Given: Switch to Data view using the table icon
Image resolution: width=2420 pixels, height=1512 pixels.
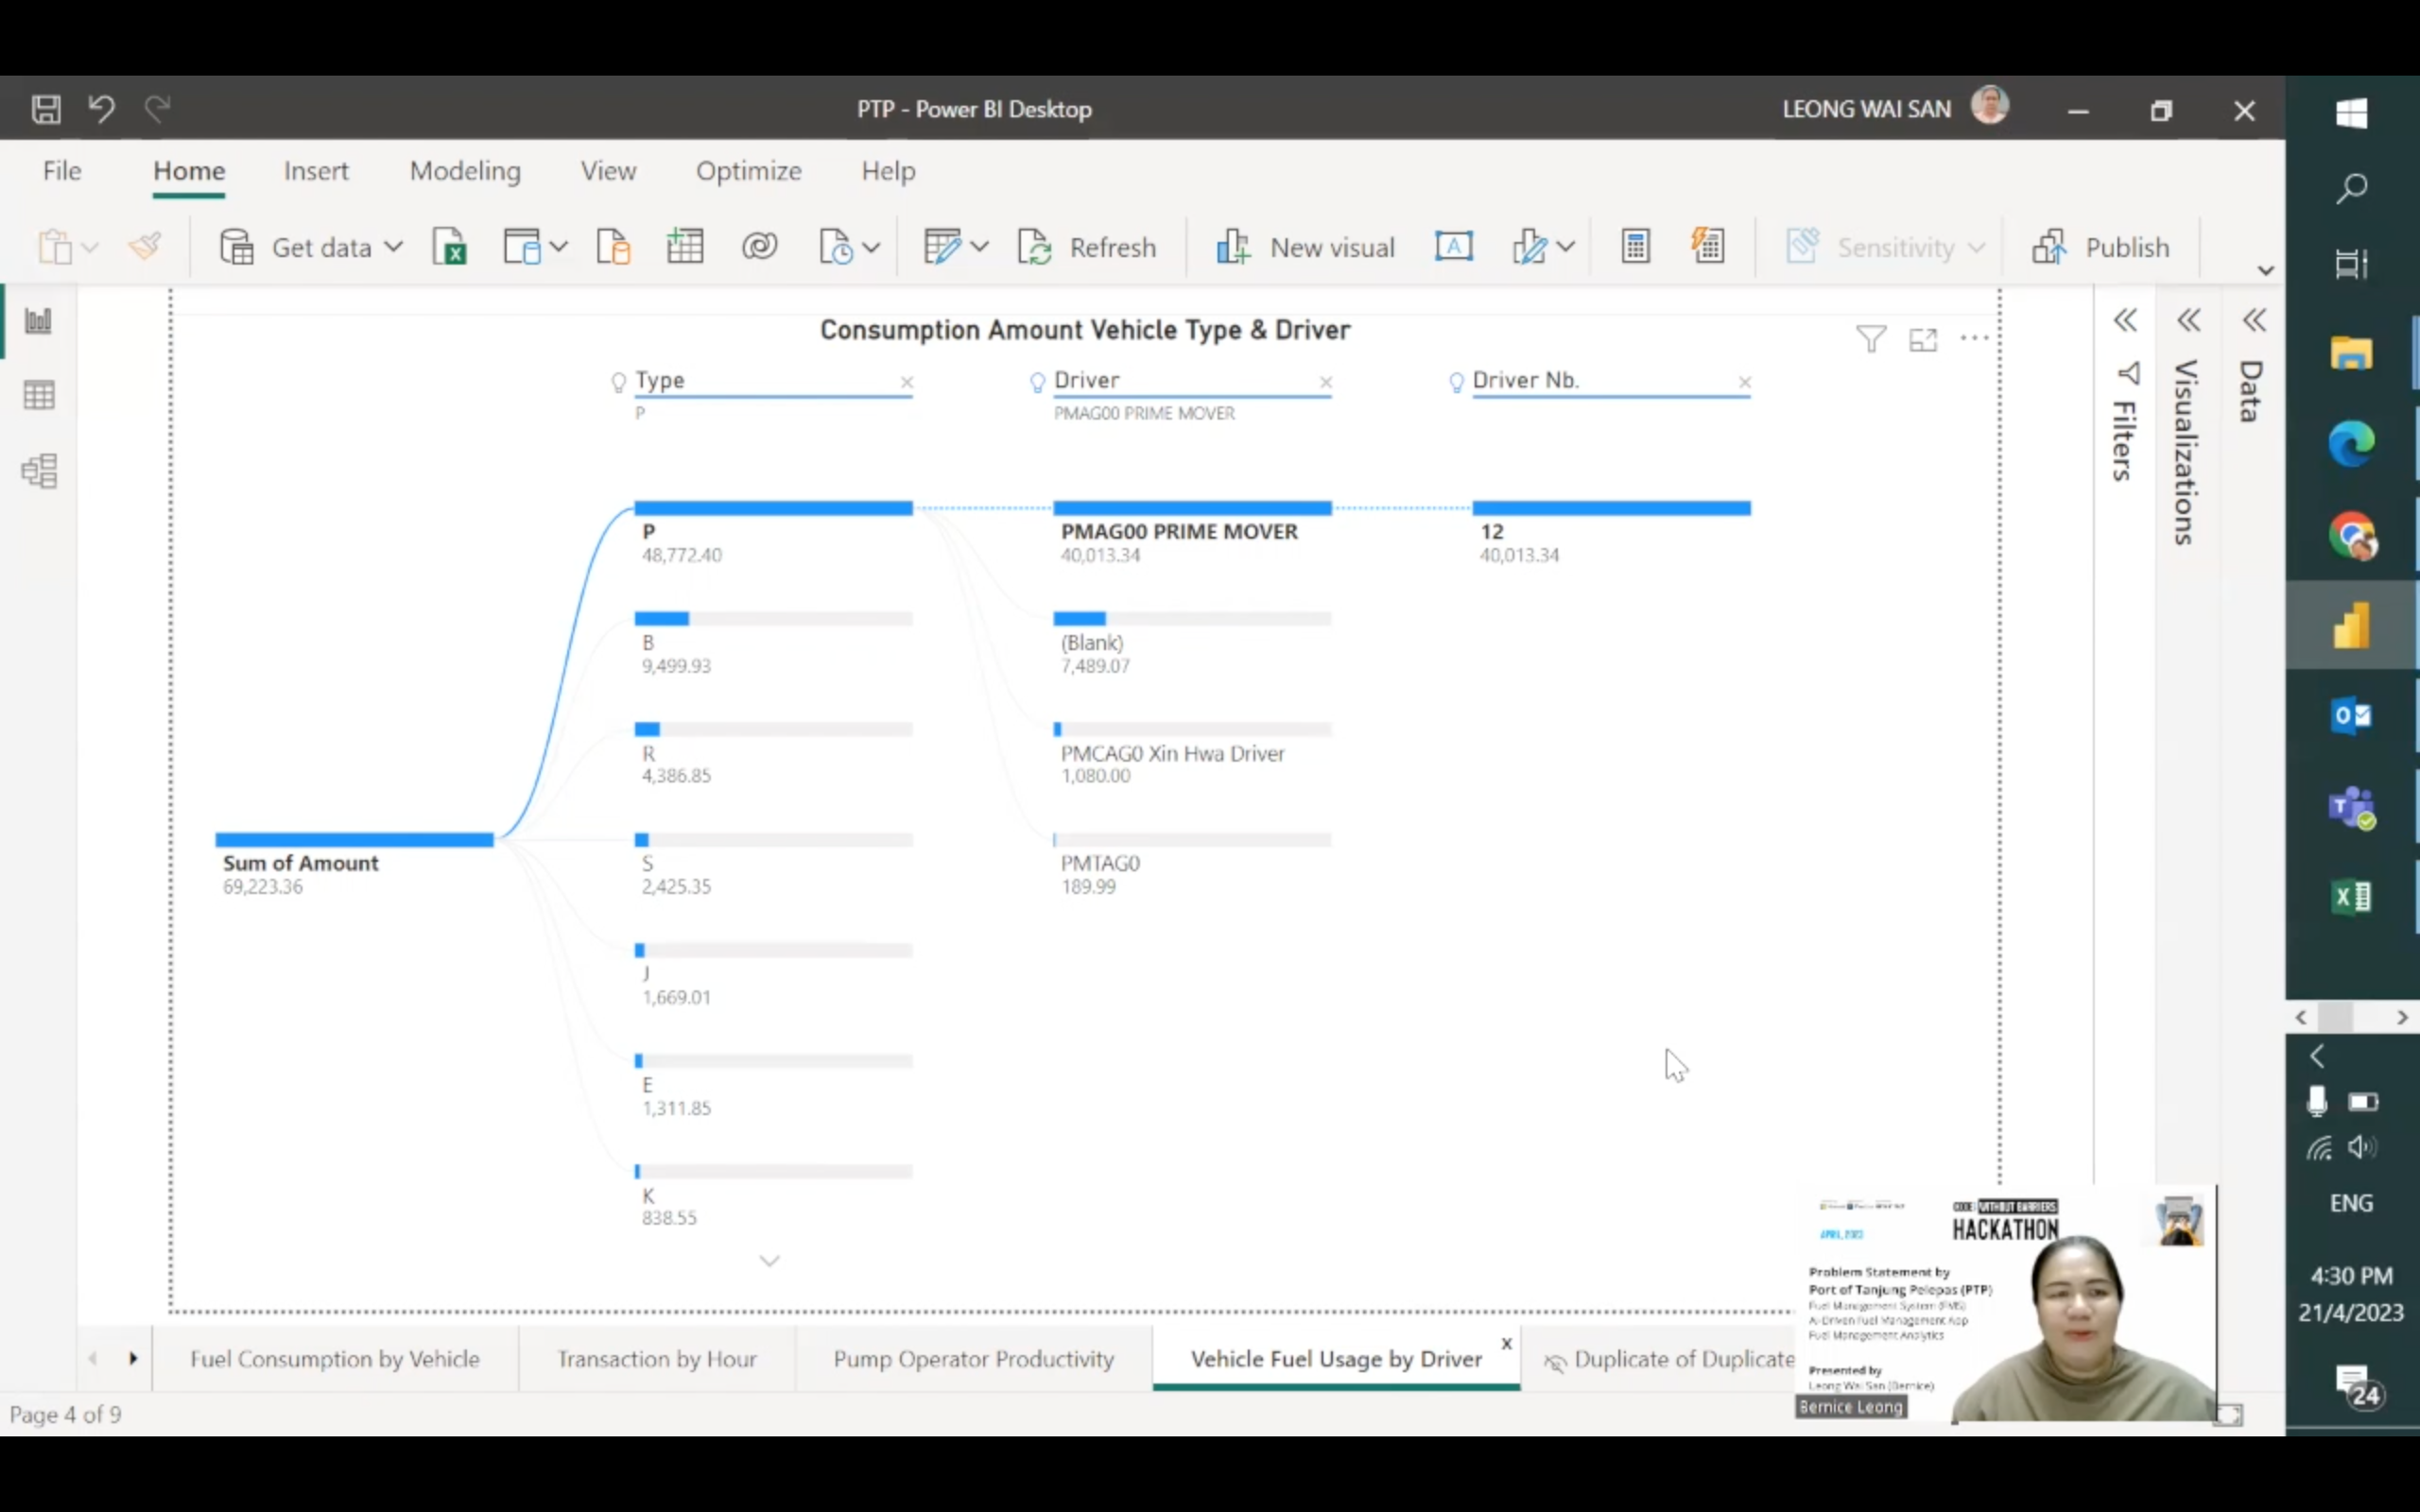Looking at the screenshot, I should 38,395.
